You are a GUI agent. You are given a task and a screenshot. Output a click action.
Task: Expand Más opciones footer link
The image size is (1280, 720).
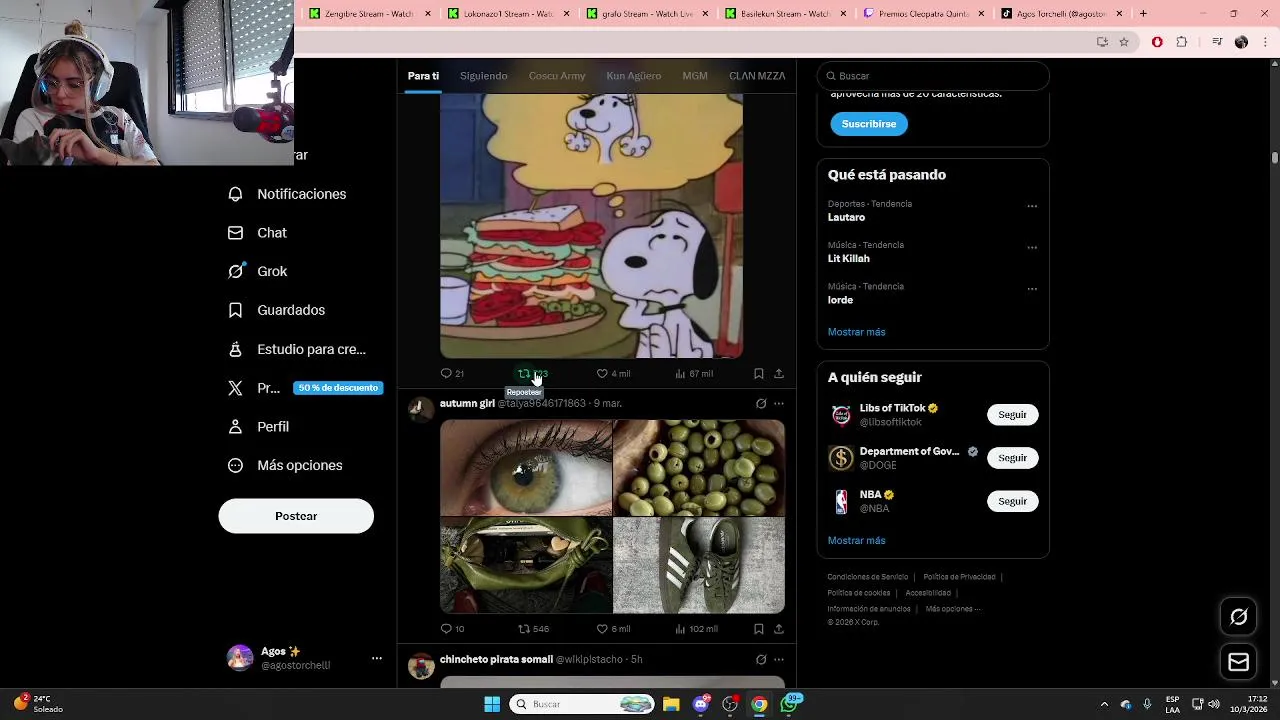point(952,609)
